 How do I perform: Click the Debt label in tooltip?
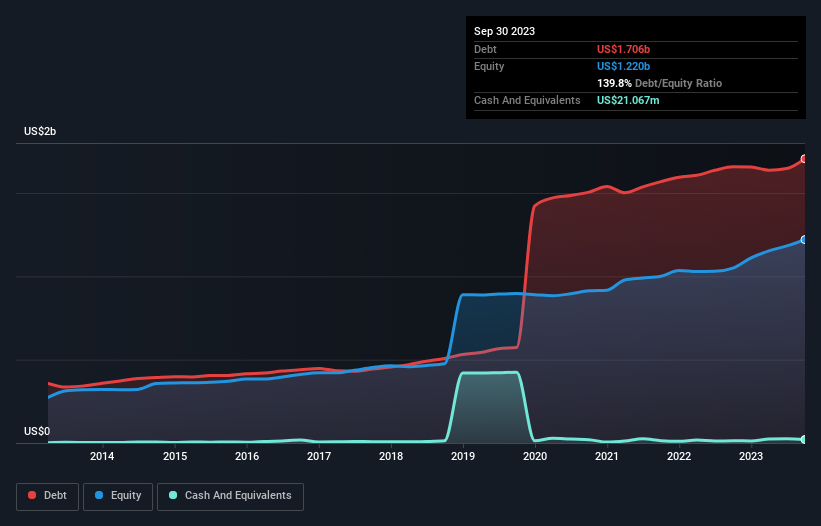point(485,49)
